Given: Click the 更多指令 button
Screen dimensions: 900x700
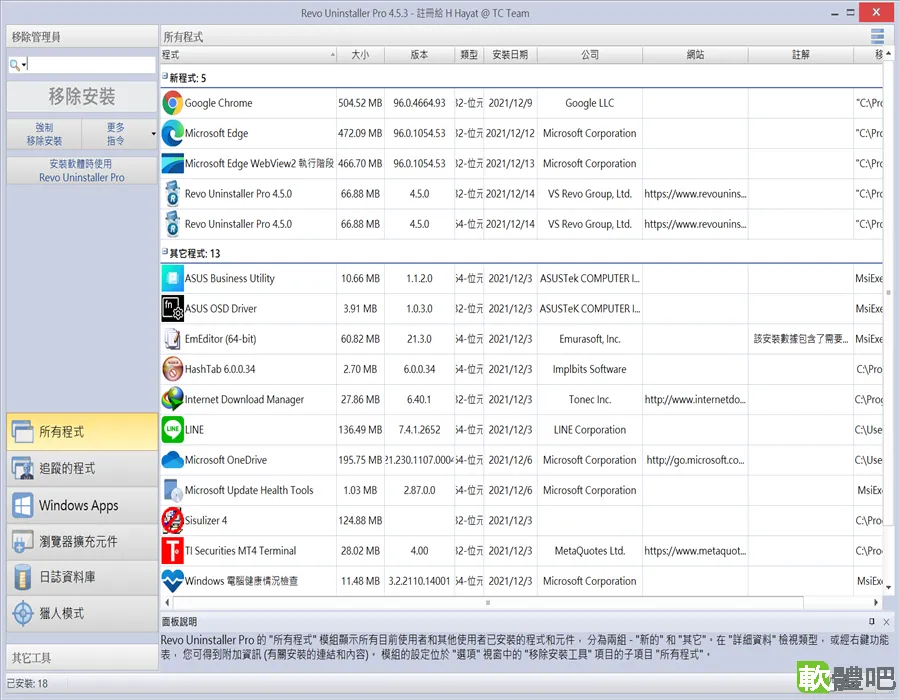Looking at the screenshot, I should 115,134.
